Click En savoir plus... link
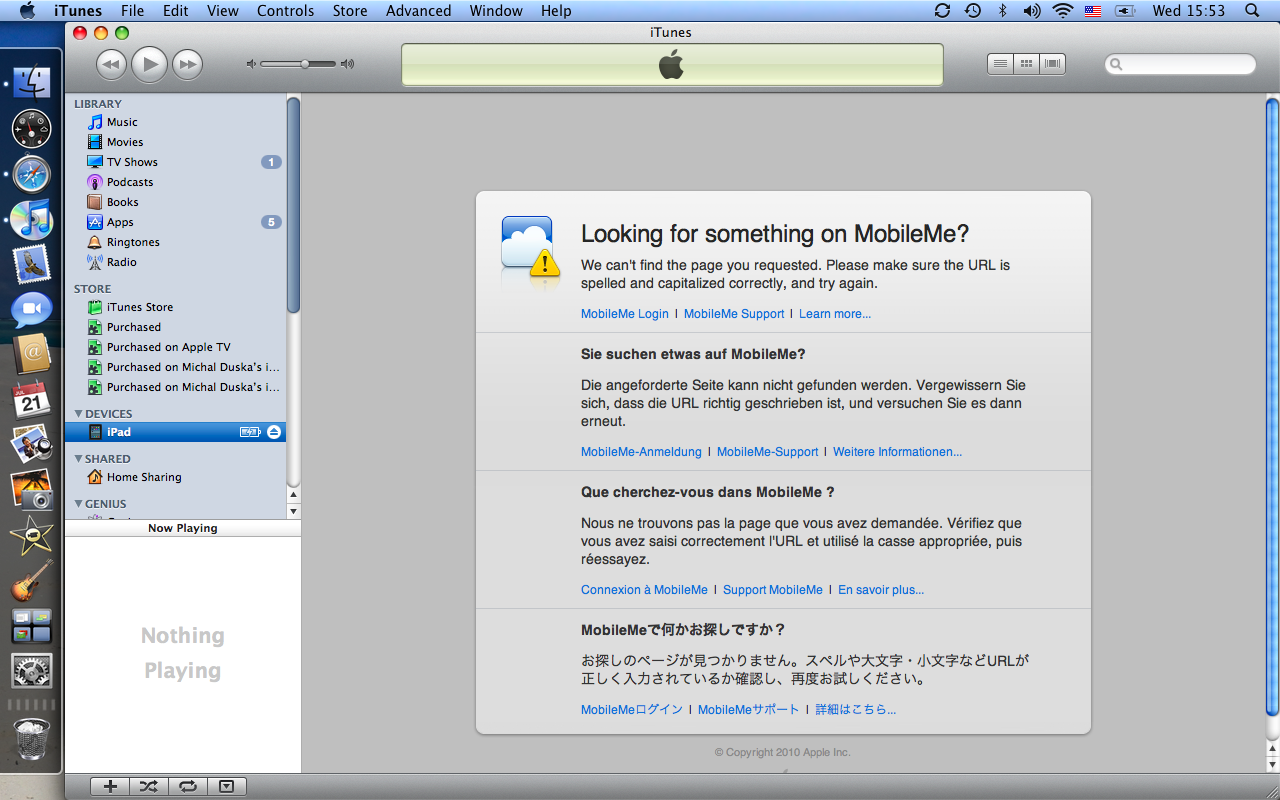Viewport: 1280px width, 800px height. [881, 590]
